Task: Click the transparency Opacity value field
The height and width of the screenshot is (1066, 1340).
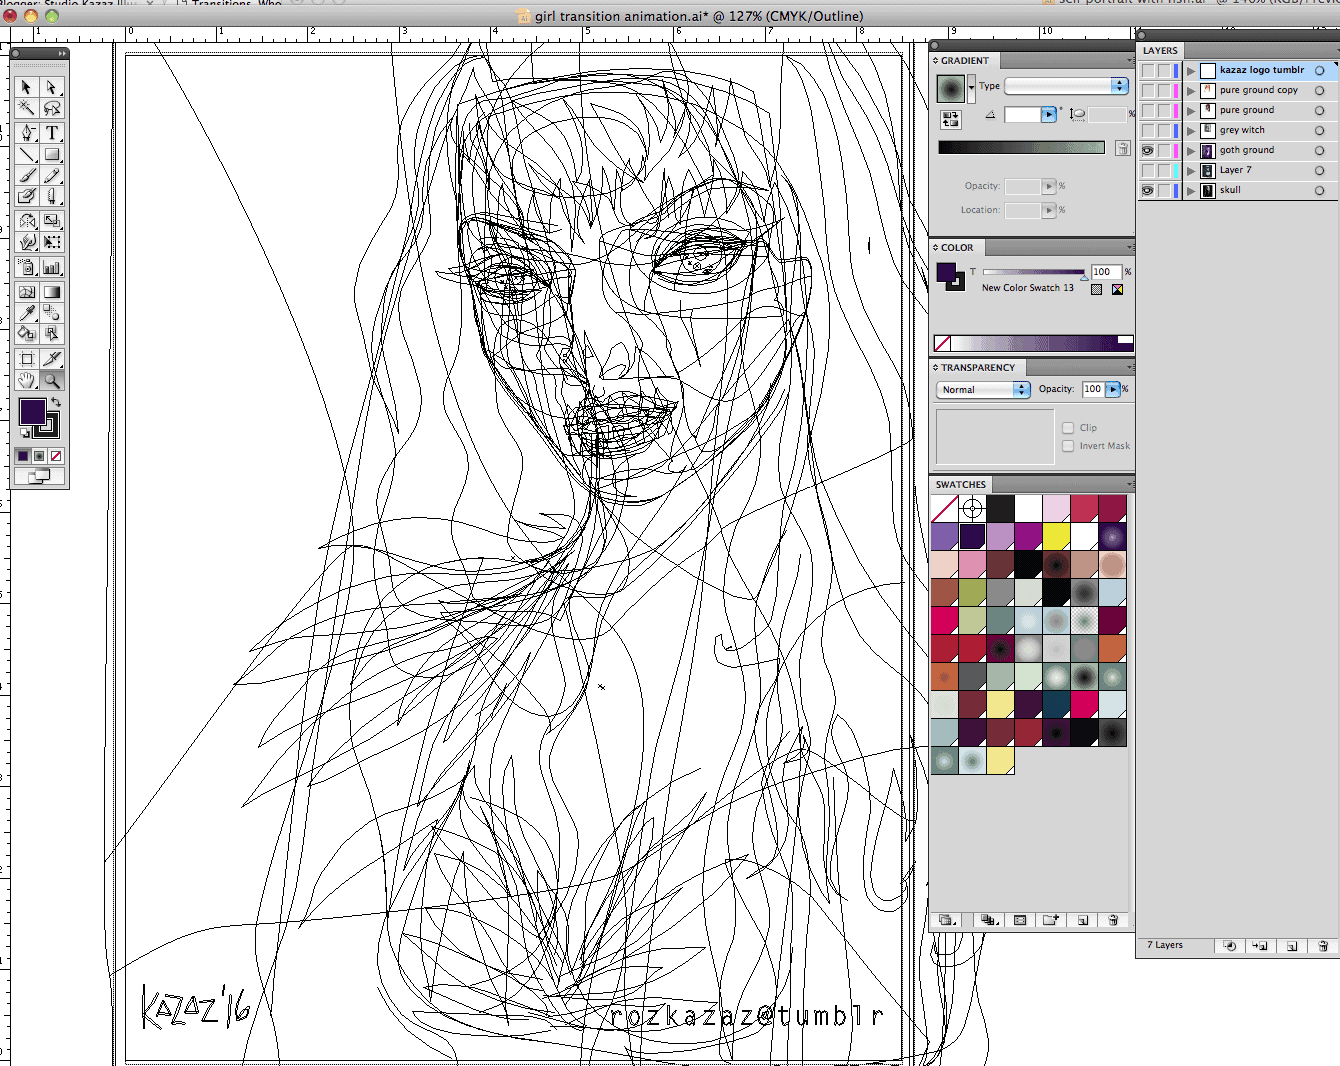Action: pyautogui.click(x=1093, y=389)
